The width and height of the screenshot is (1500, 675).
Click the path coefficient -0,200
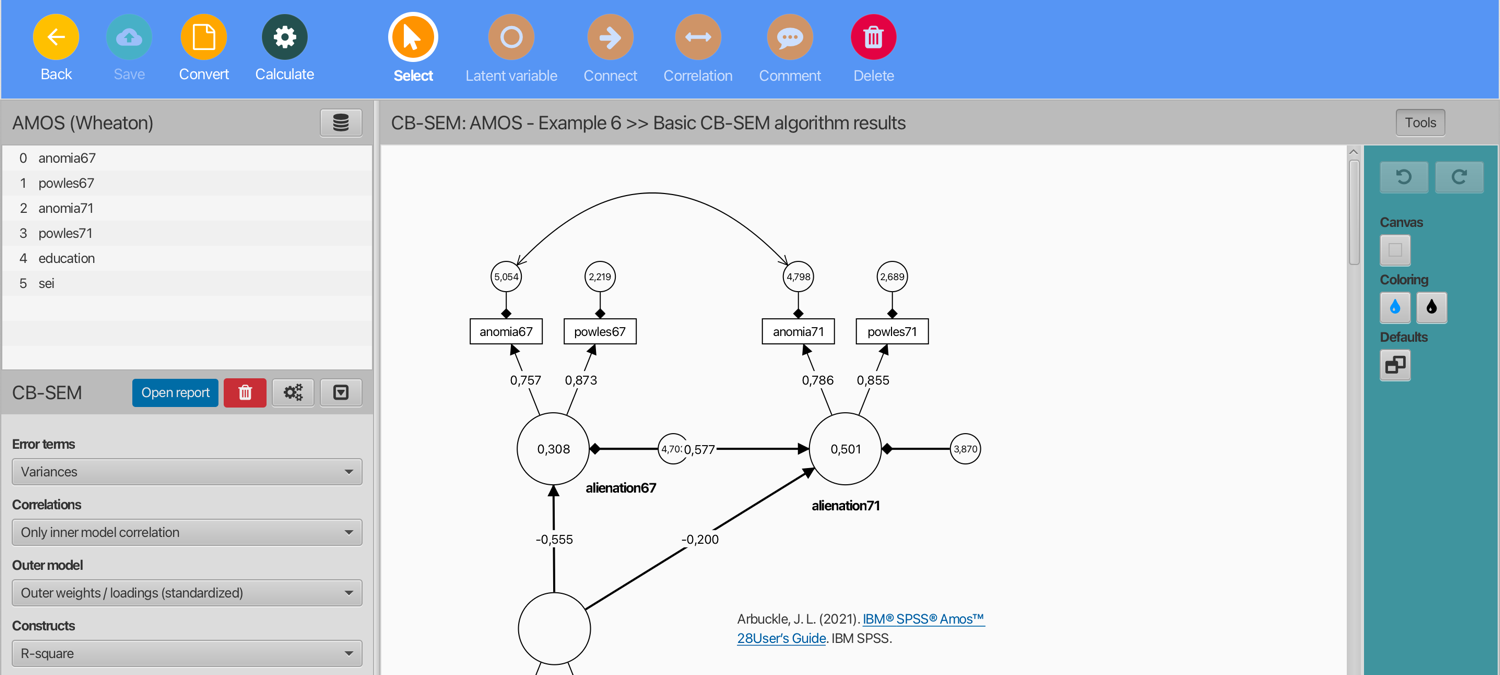point(700,539)
